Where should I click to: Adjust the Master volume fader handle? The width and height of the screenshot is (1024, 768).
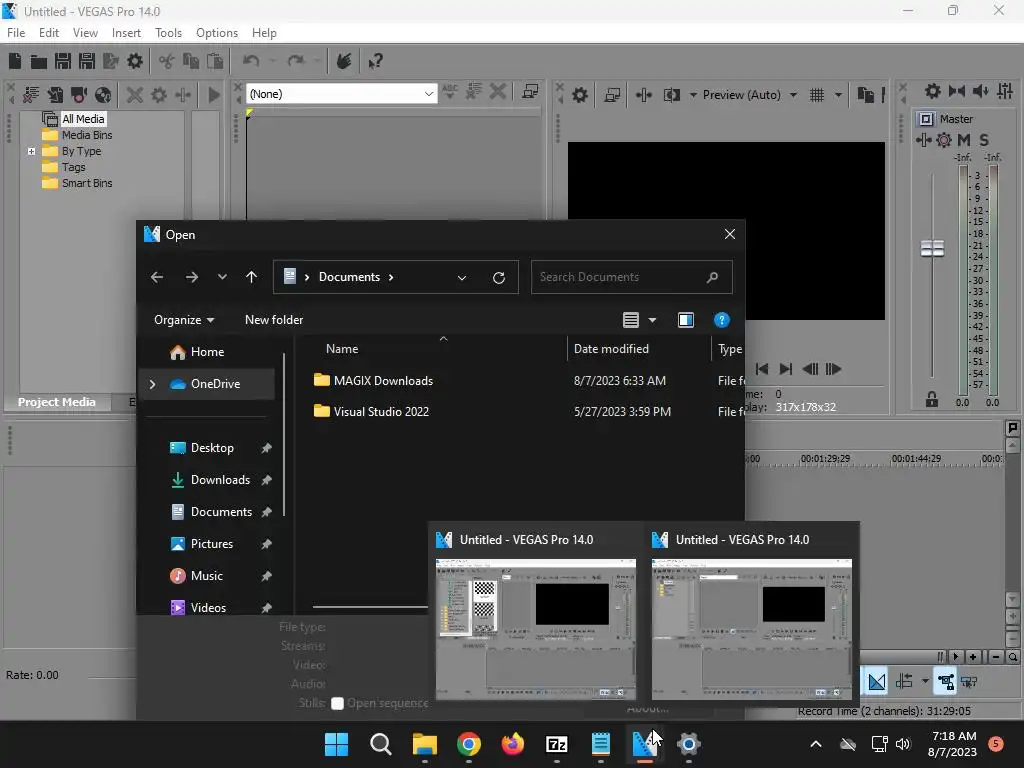[x=932, y=248]
